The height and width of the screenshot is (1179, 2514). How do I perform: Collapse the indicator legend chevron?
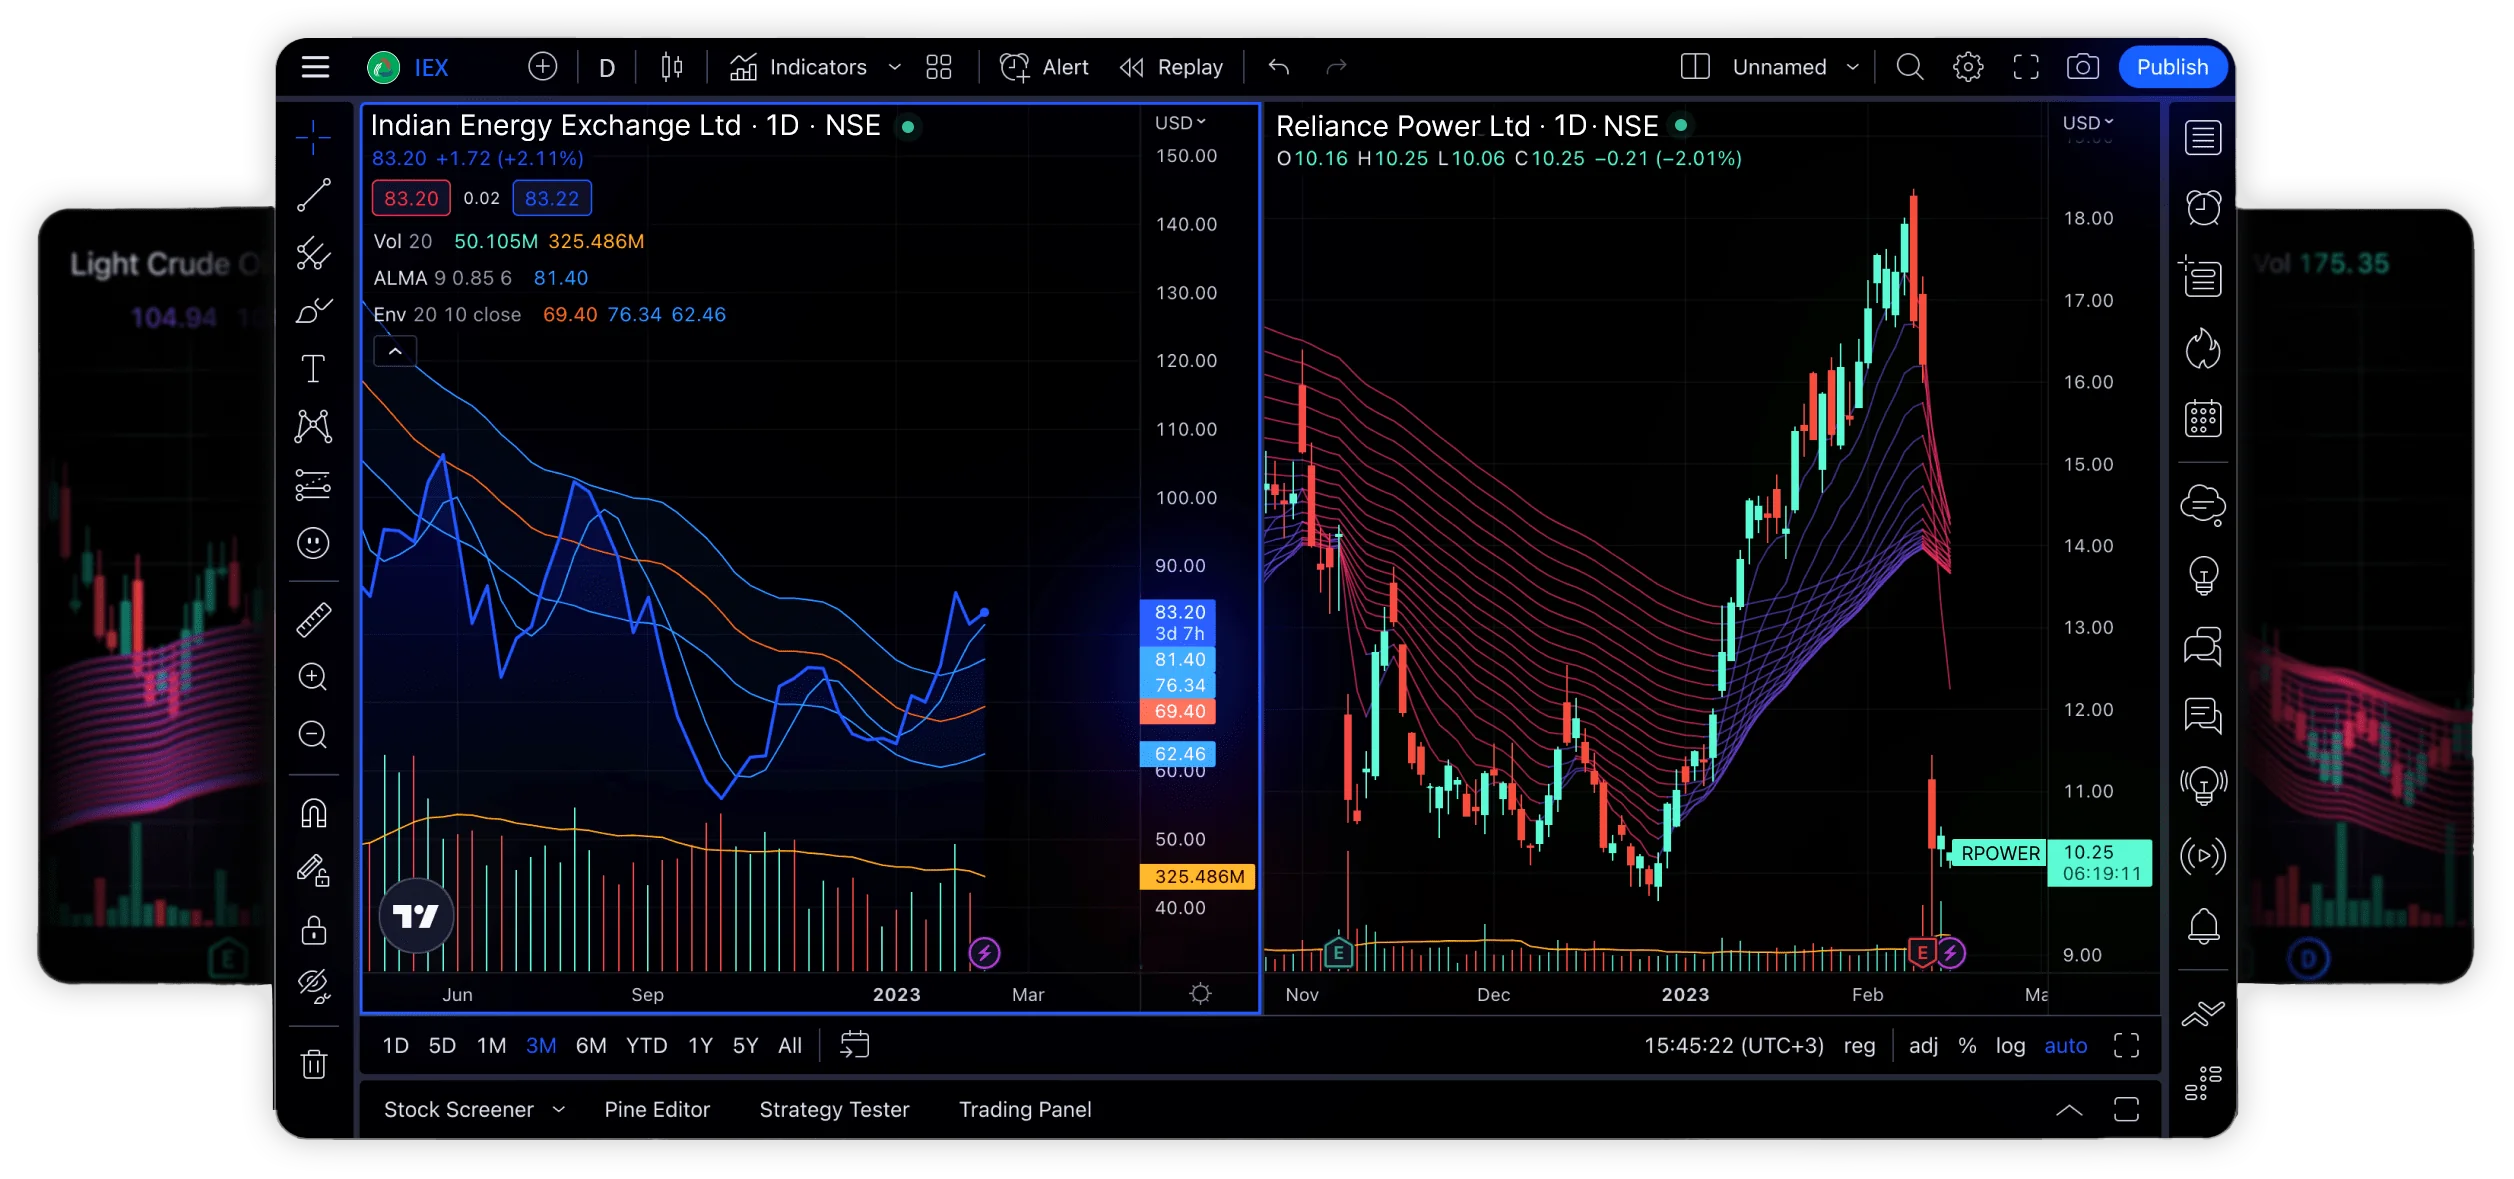395,351
